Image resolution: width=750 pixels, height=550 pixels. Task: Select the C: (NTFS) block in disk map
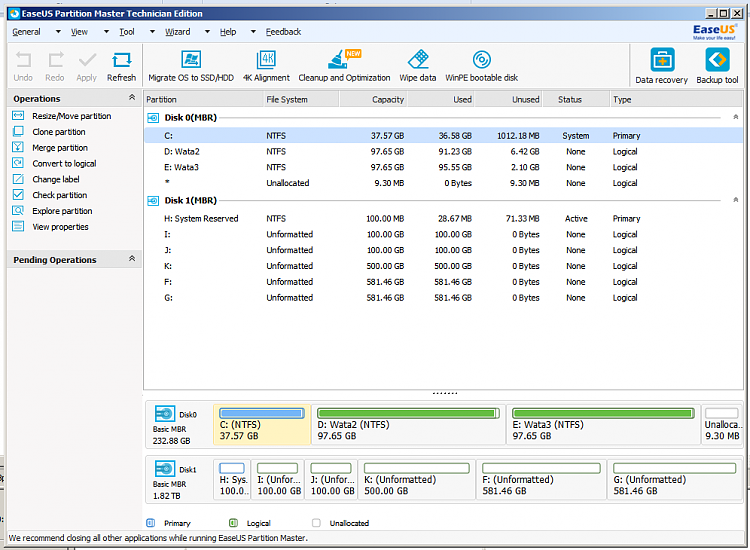(x=262, y=425)
